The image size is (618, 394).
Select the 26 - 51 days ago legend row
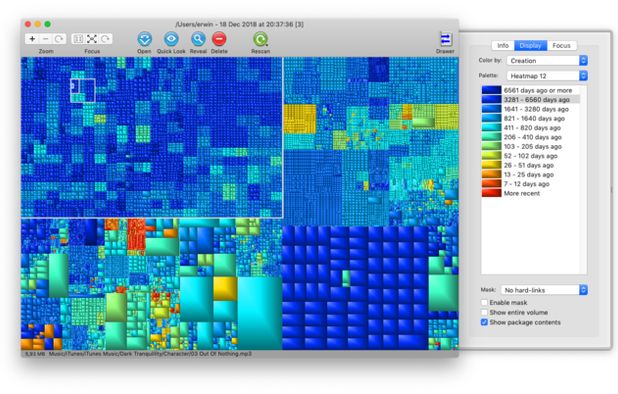pyautogui.click(x=531, y=165)
